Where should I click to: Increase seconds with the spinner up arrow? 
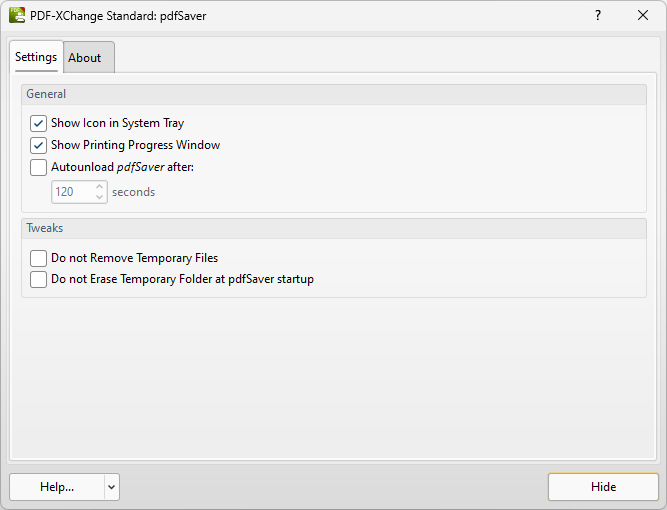click(x=100, y=187)
